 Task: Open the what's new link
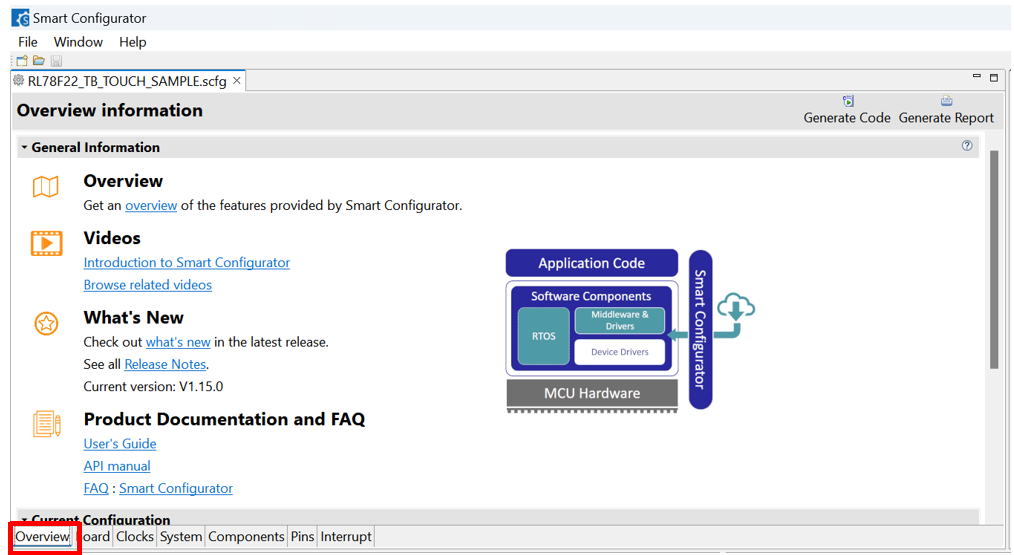[x=178, y=342]
